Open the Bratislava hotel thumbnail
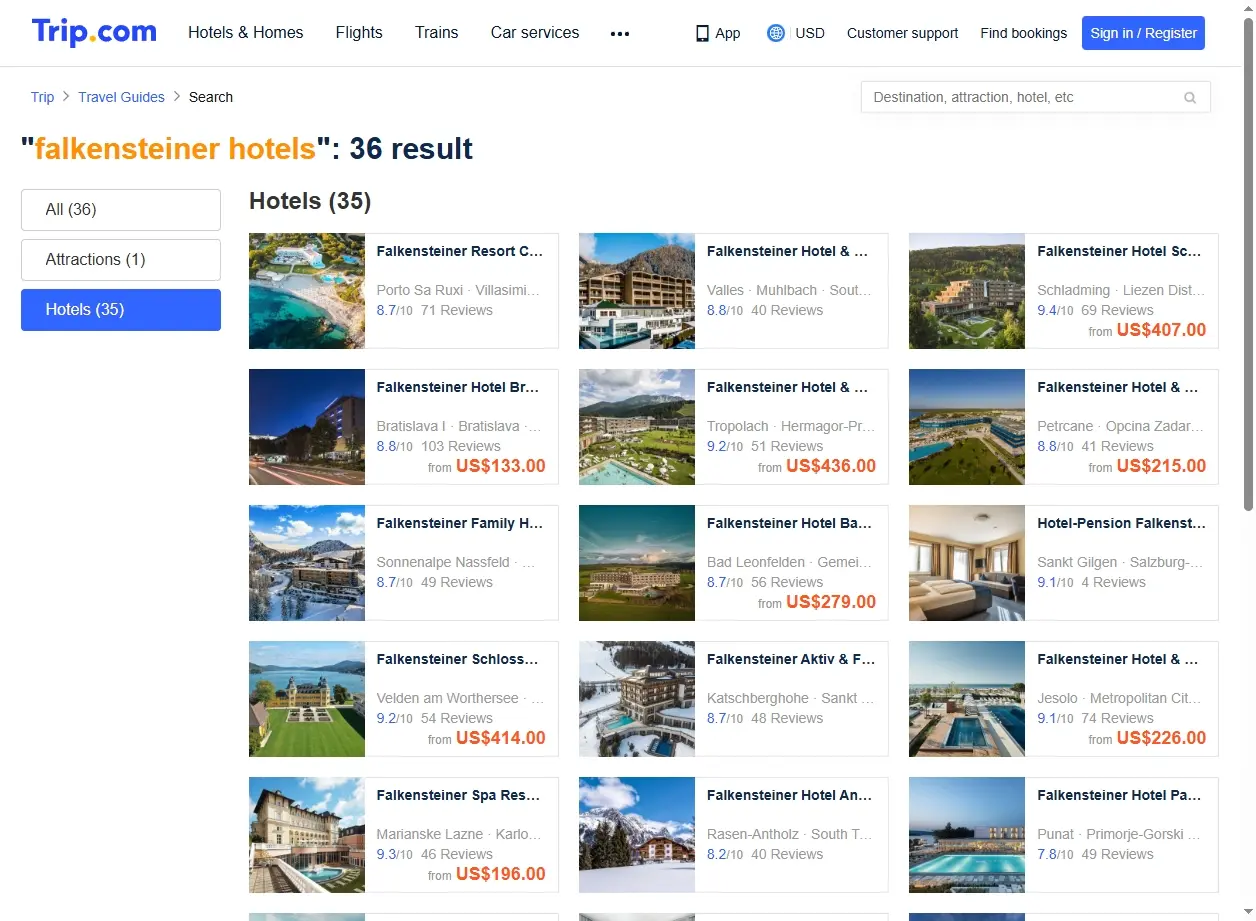Screen dimensions: 1256x921 click(307, 427)
